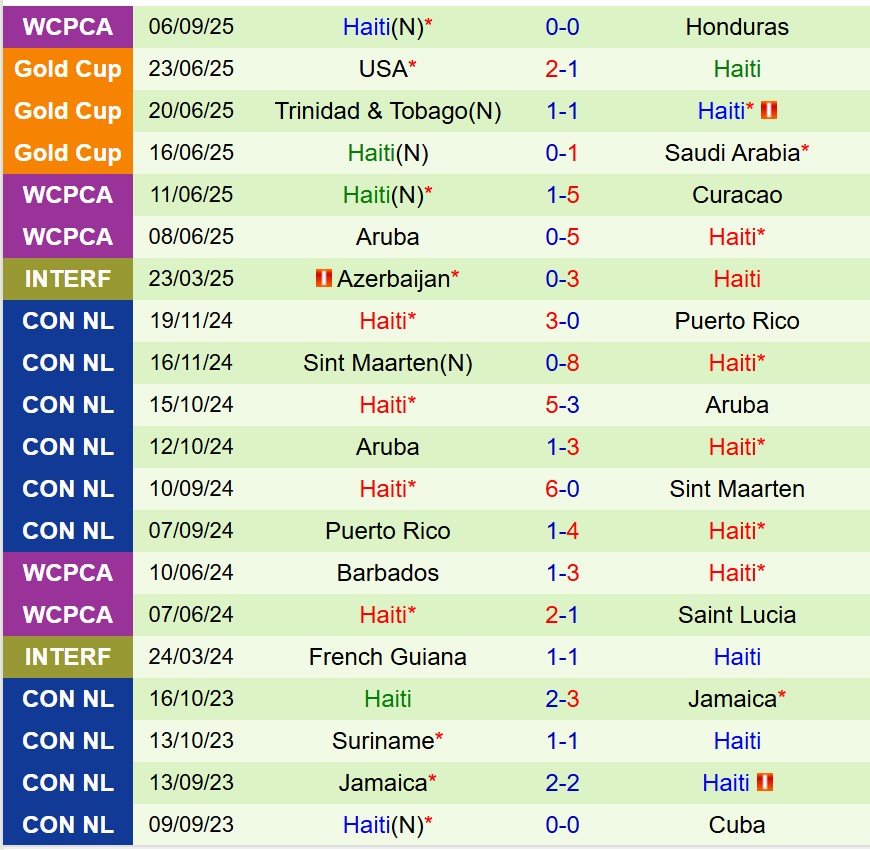870x850 pixels.
Task: Open the Saudi Arabia team link
Action: [x=732, y=153]
